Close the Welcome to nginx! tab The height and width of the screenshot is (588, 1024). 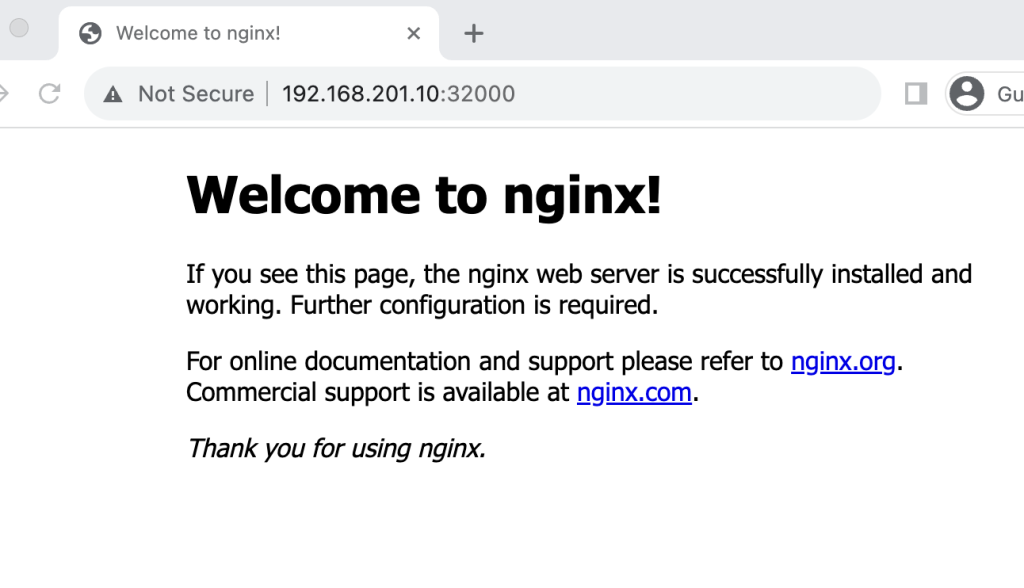coord(413,33)
